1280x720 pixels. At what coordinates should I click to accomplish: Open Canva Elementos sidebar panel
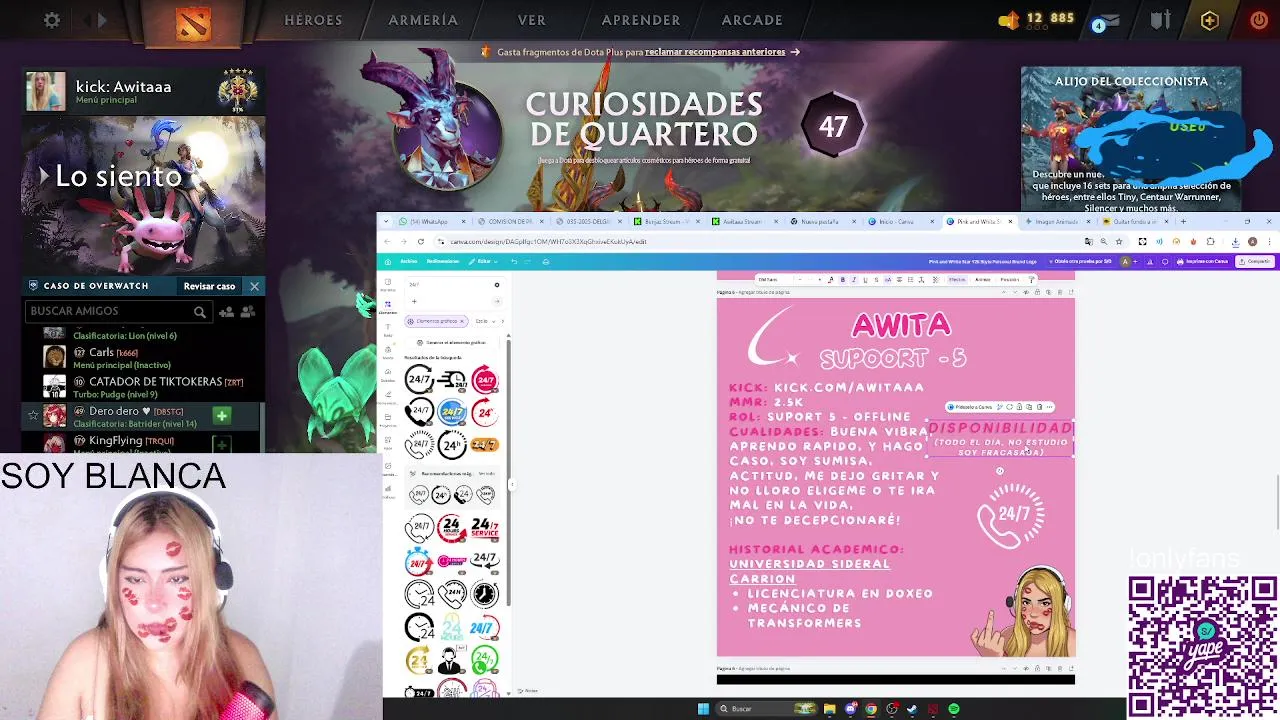click(x=388, y=308)
